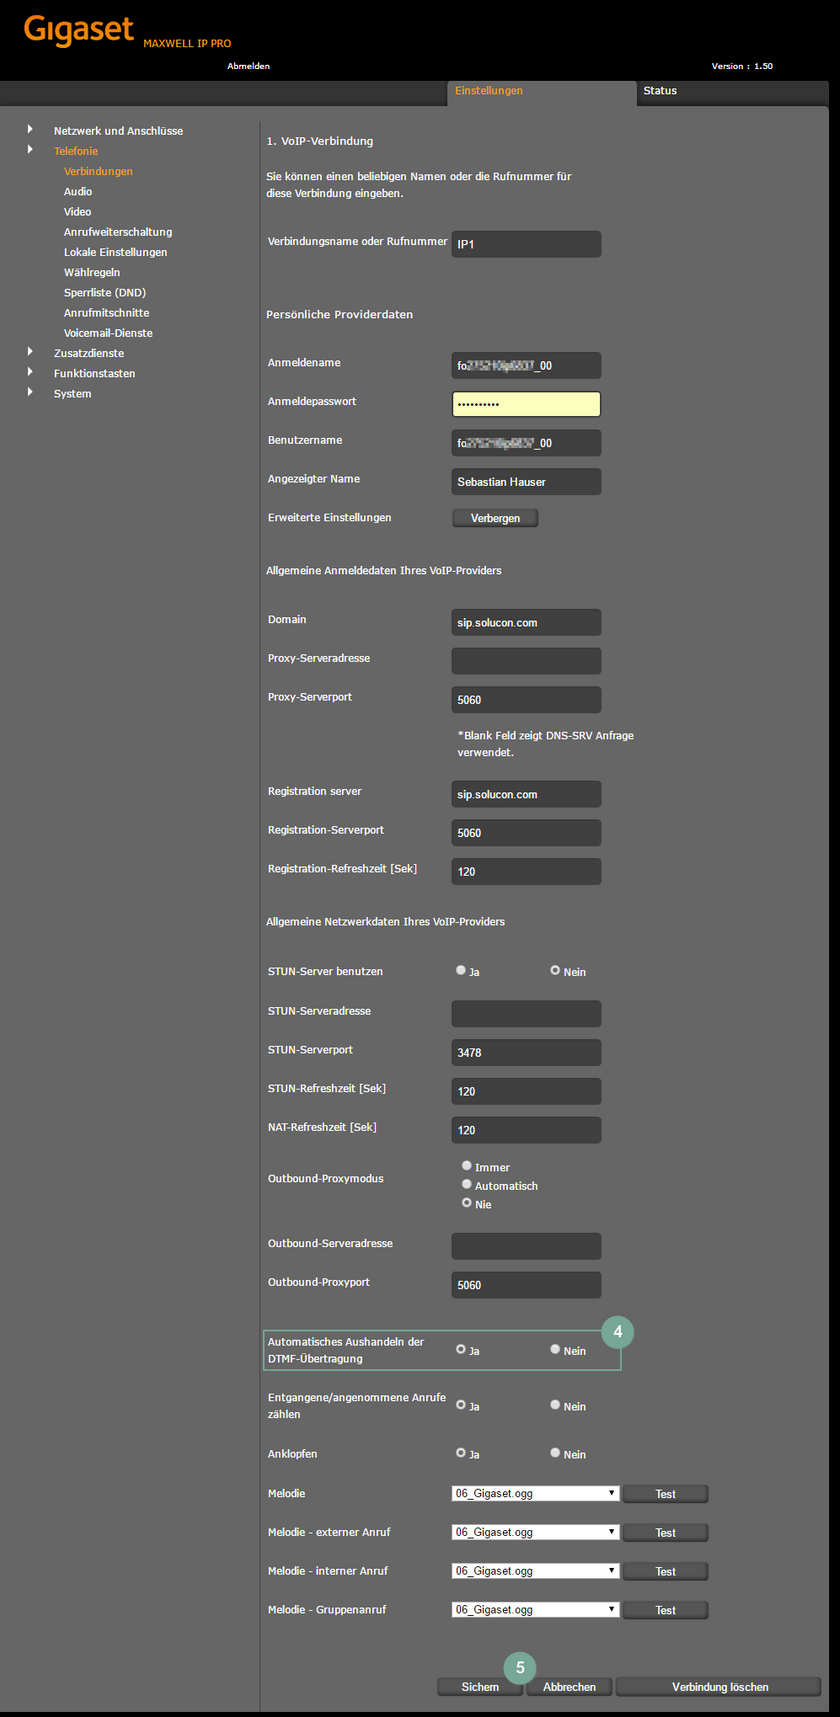Set Outbound-Proxymodus to Automatisch
Viewport: 840px width, 1717px height.
click(467, 1185)
